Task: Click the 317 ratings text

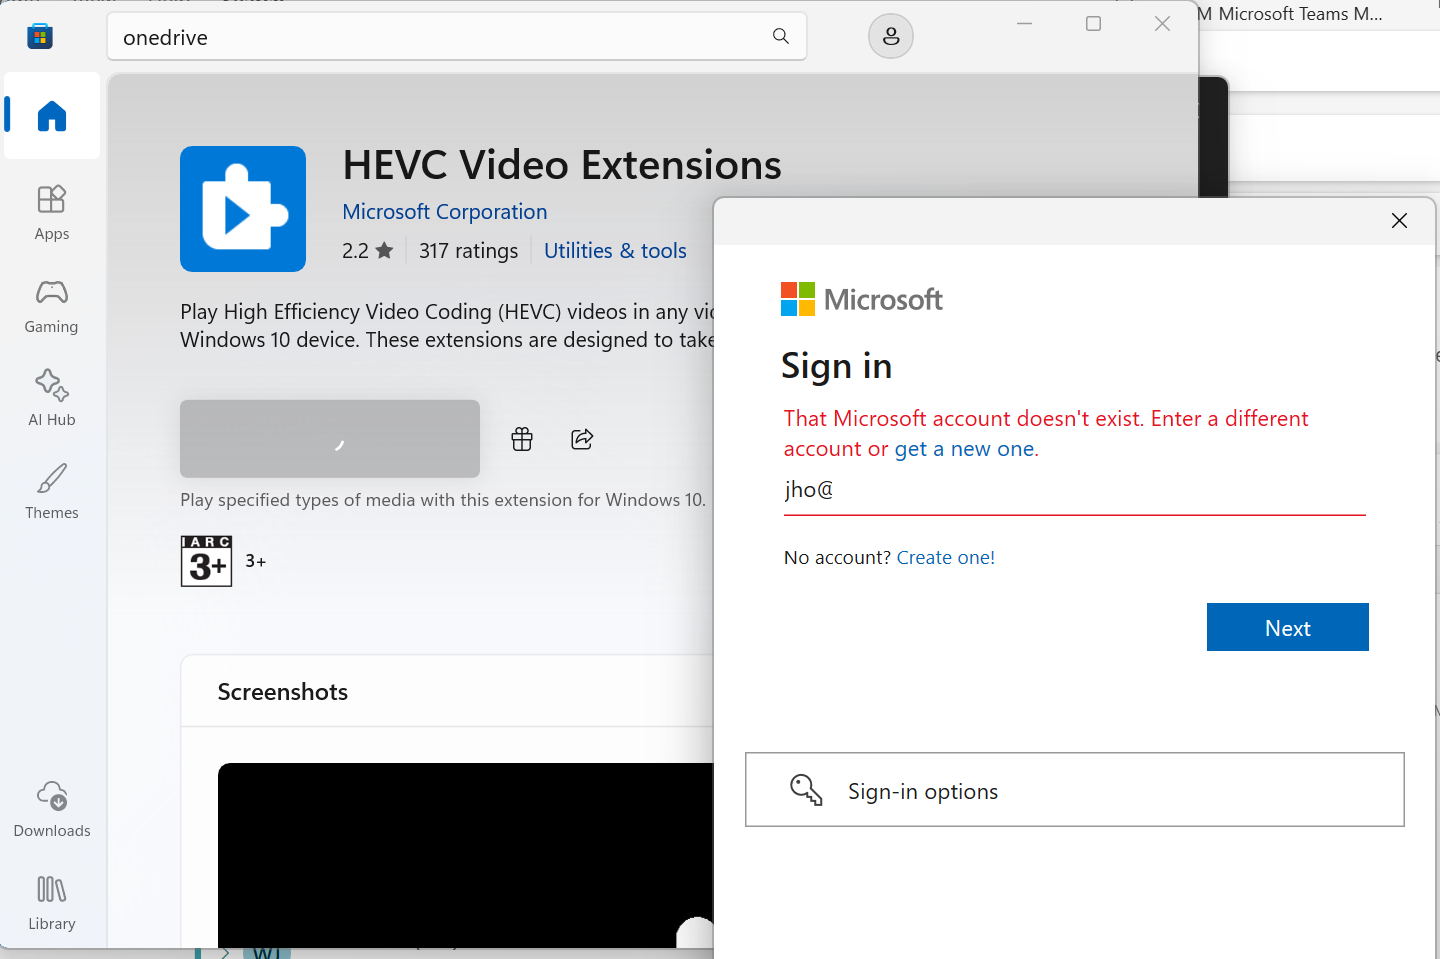Action: click(x=468, y=251)
